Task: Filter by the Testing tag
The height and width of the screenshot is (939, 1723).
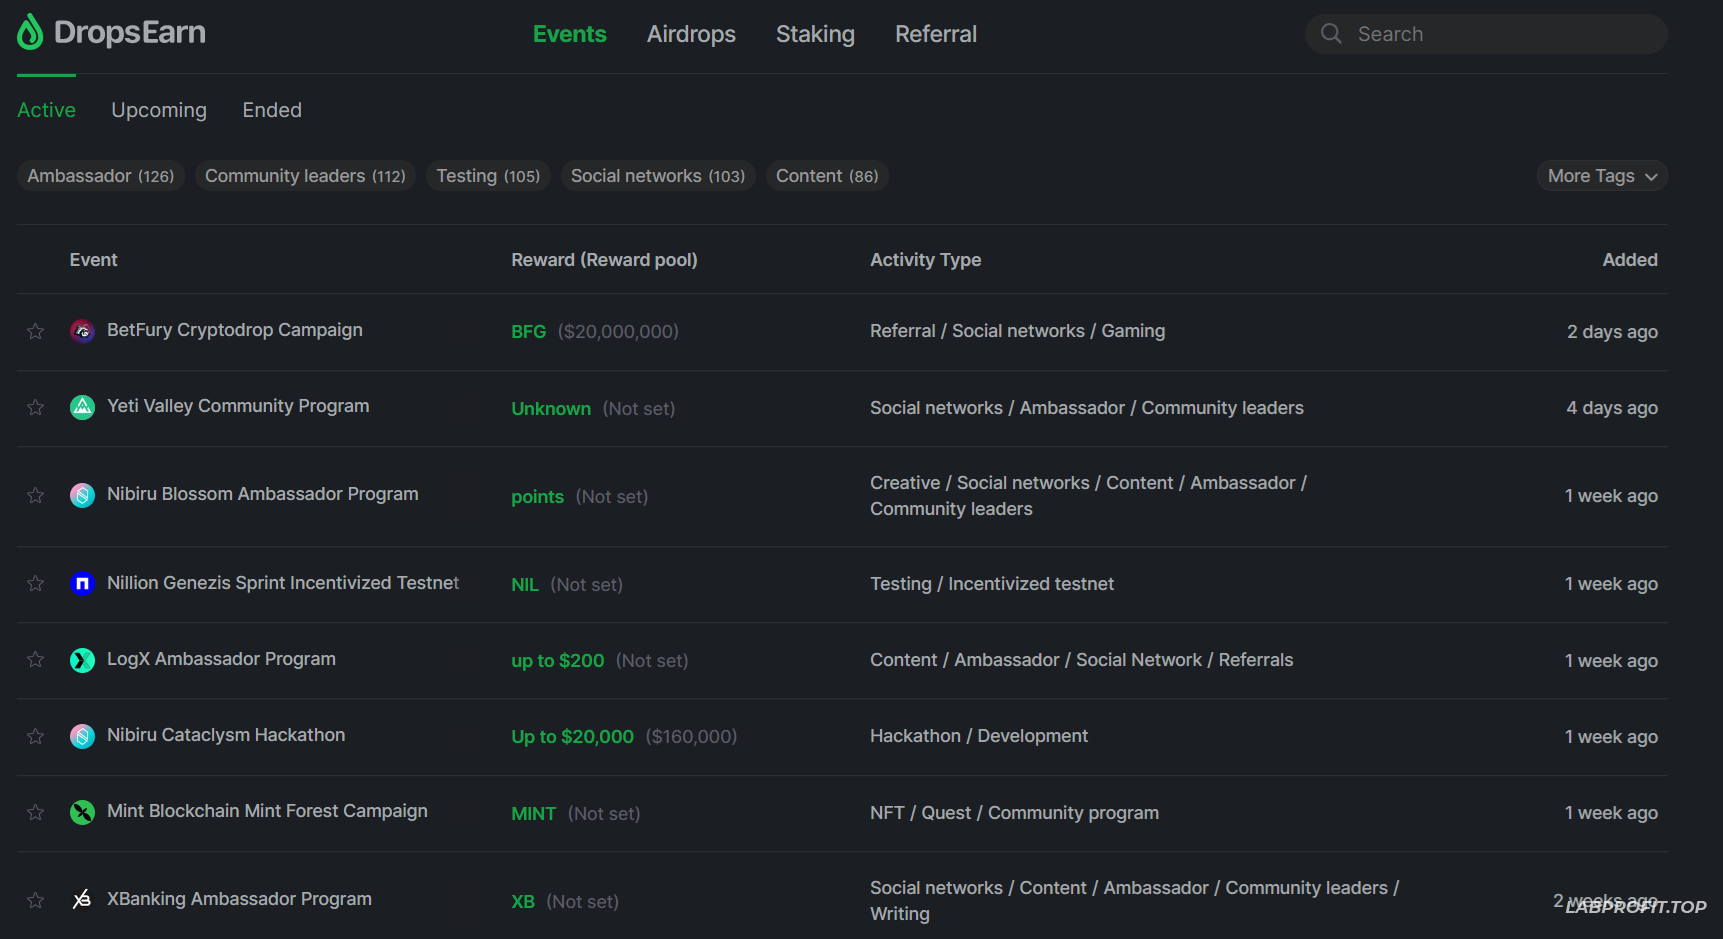Action: point(488,176)
